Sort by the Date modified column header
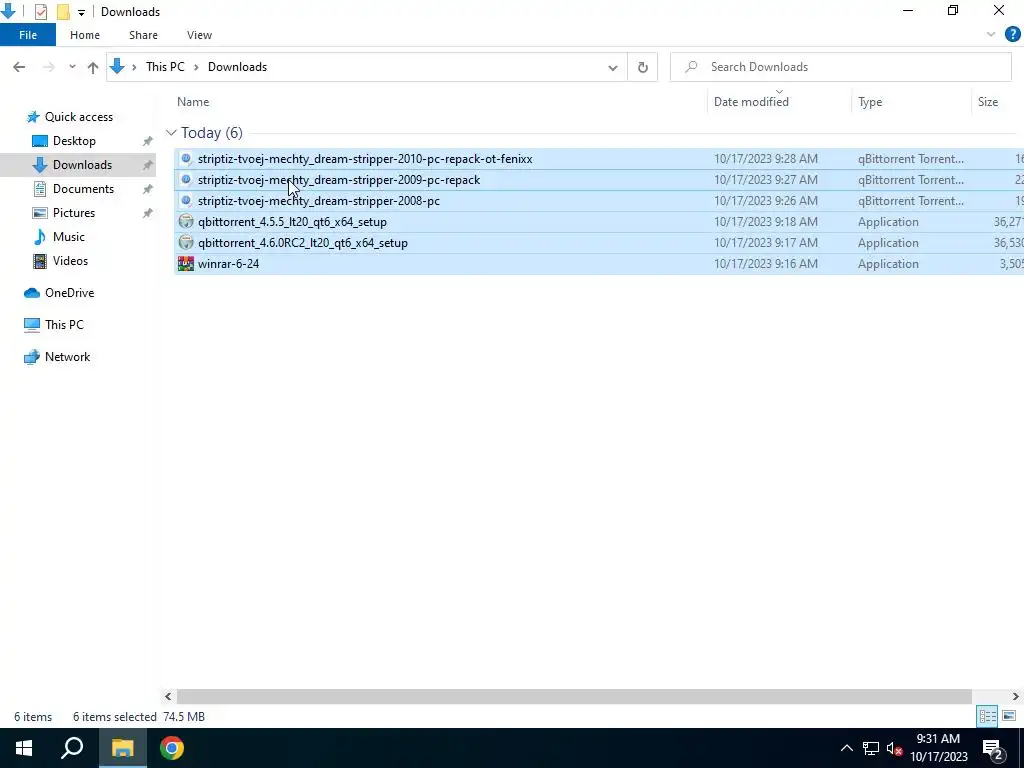This screenshot has width=1024, height=768. tap(751, 102)
